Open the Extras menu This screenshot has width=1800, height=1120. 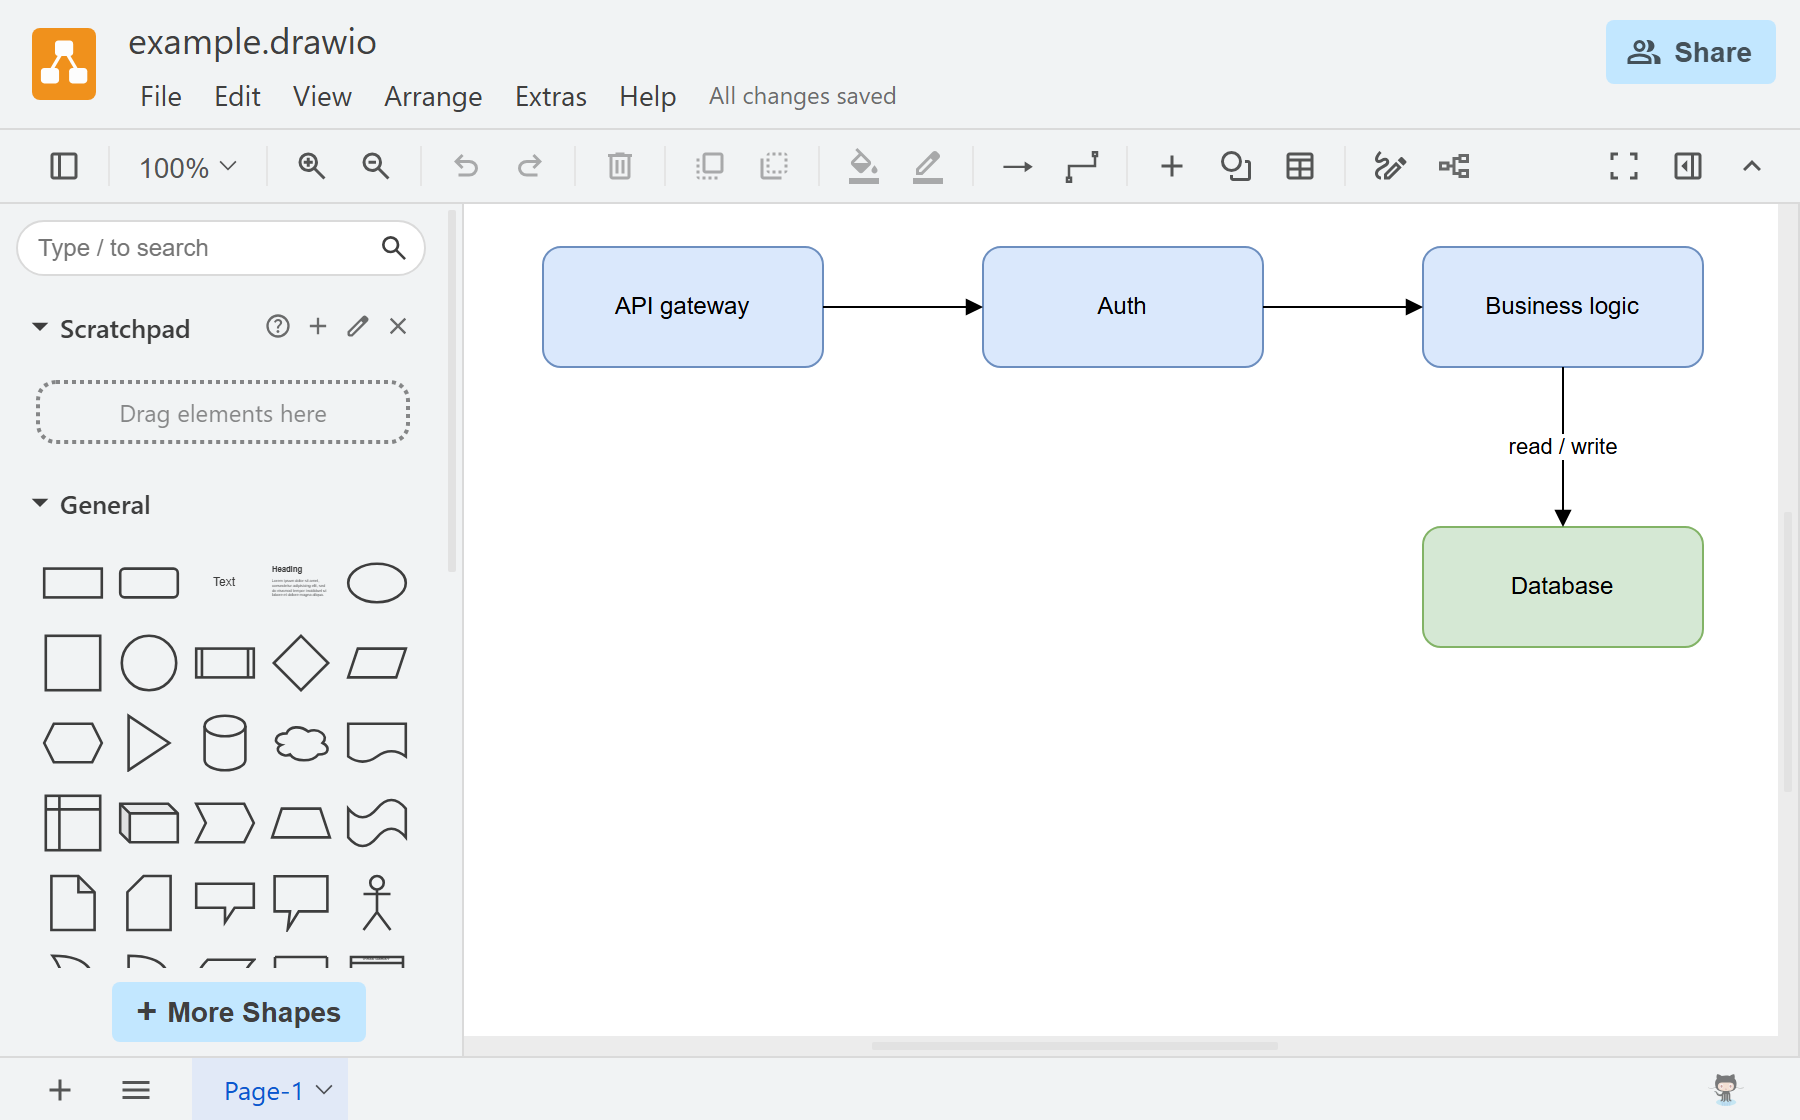pos(551,97)
